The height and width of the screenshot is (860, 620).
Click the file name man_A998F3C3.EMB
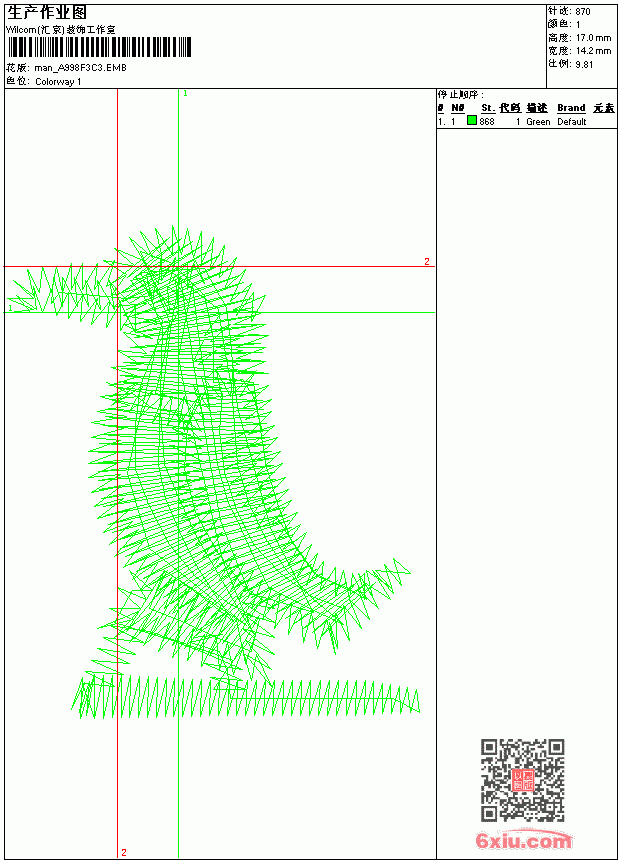[x=80, y=67]
